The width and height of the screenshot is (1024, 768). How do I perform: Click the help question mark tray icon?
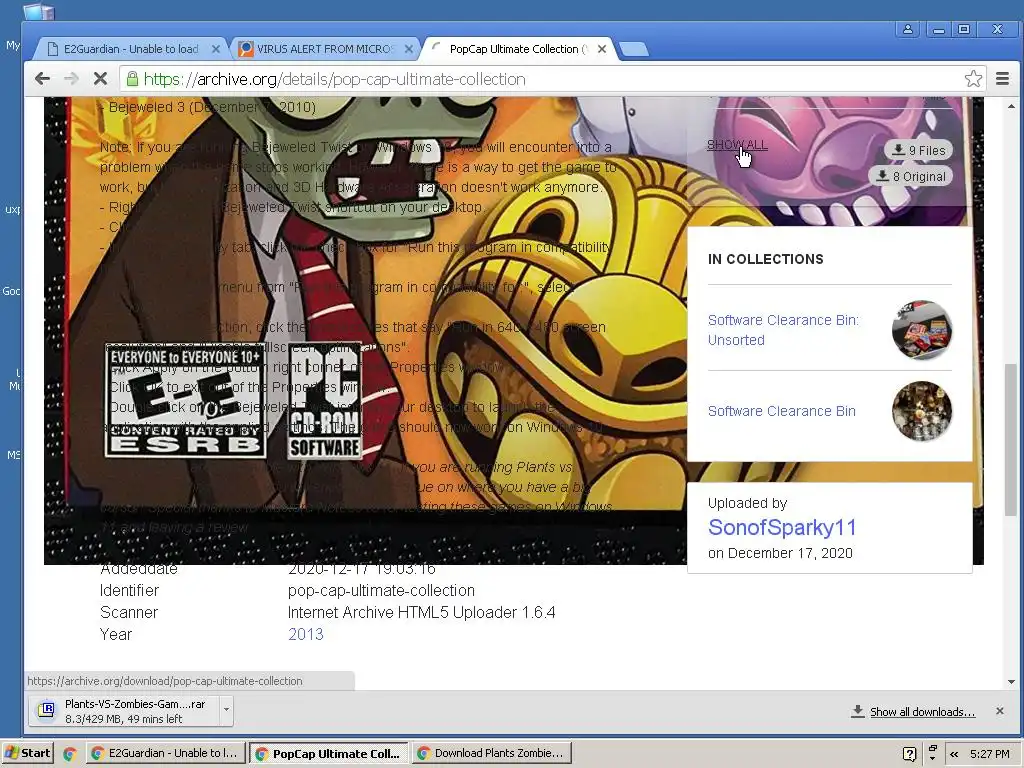tap(909, 754)
